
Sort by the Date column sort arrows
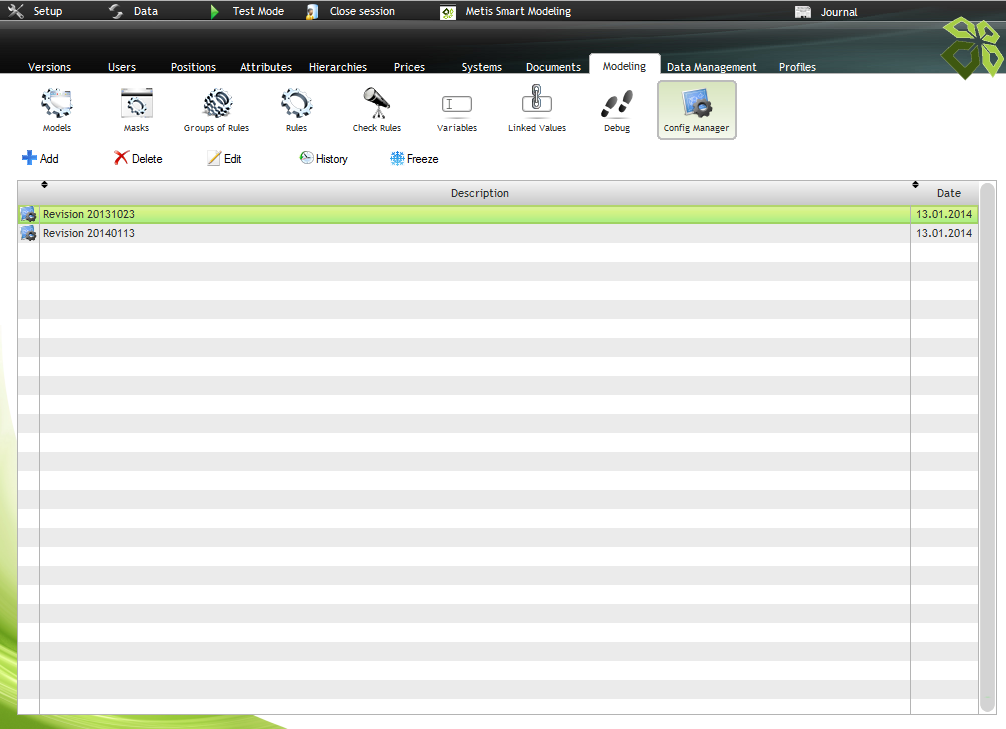(x=916, y=185)
